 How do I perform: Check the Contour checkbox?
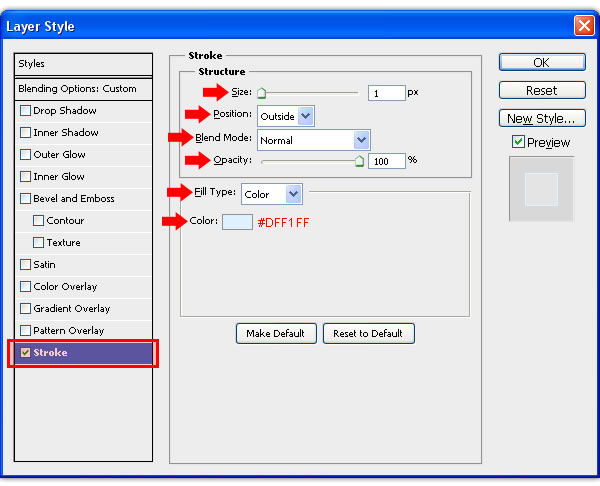click(x=38, y=221)
